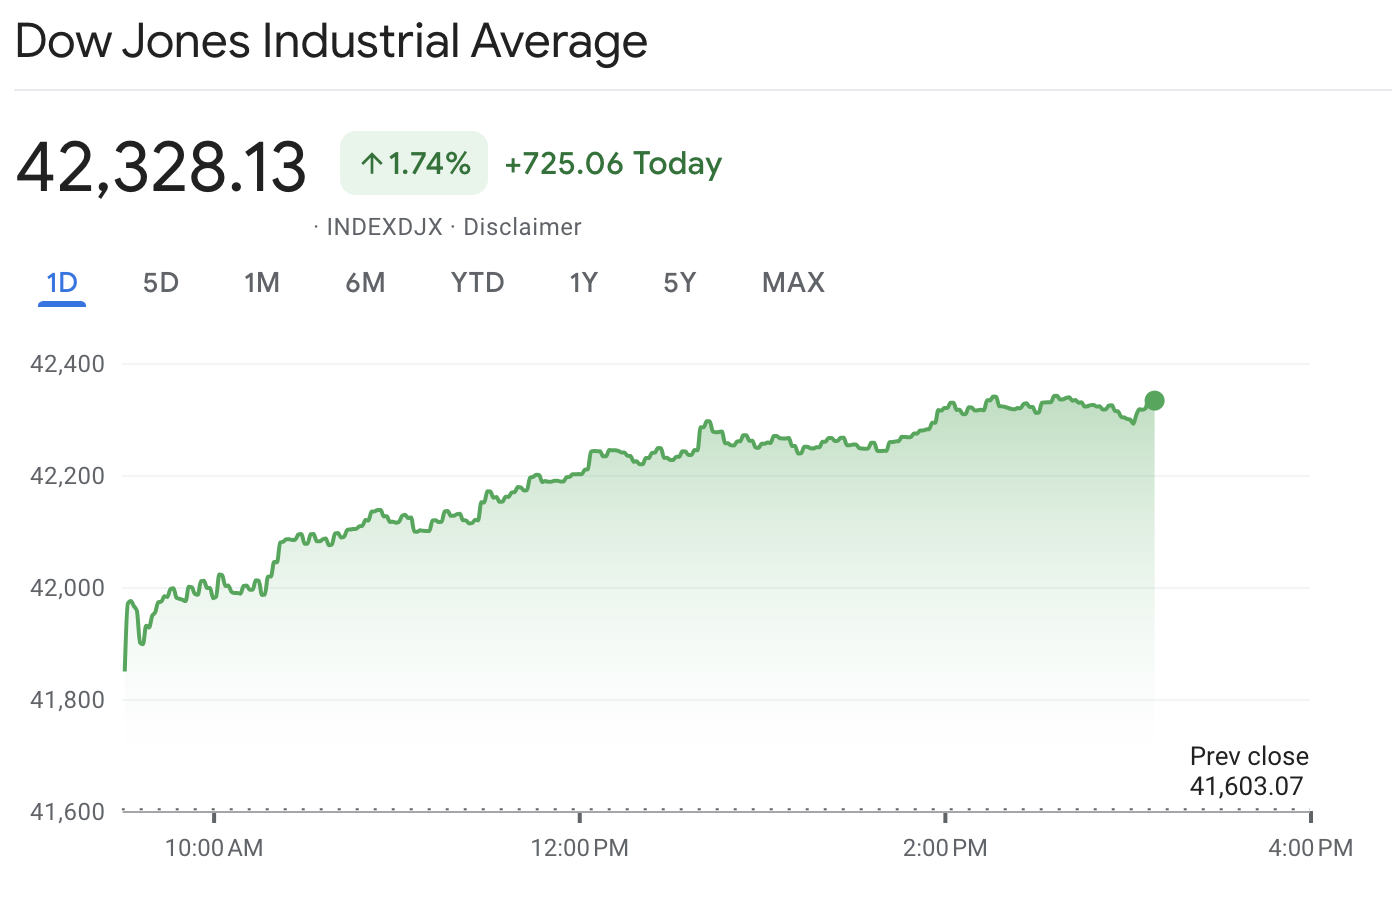Select the YTD range tab
Image resolution: width=1392 pixels, height=900 pixels.
tap(477, 283)
